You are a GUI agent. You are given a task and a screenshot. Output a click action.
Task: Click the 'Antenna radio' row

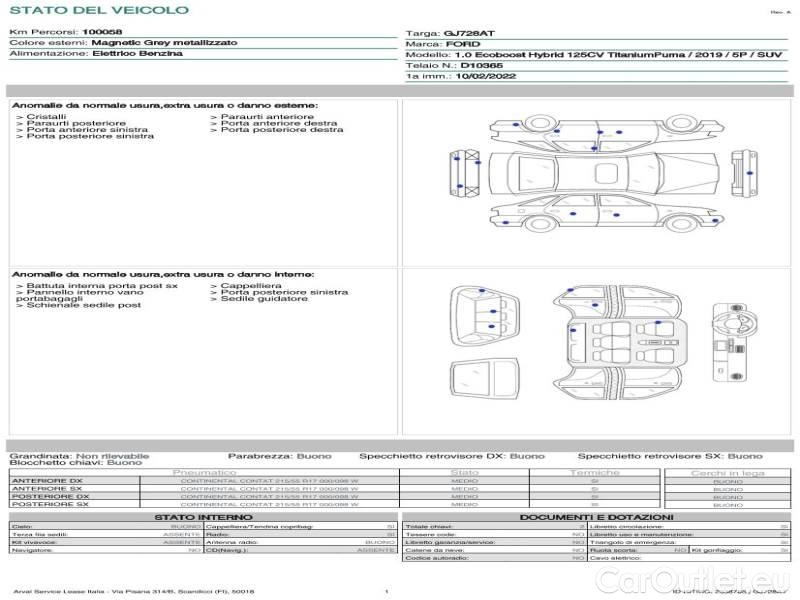(301, 542)
